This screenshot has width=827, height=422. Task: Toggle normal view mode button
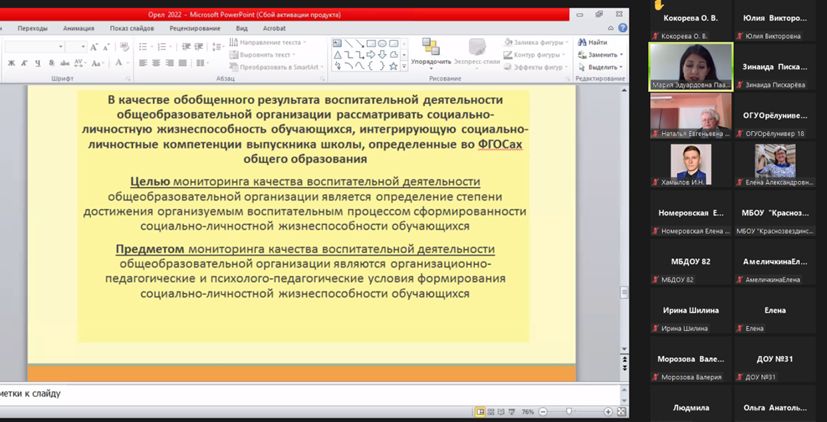(x=481, y=411)
